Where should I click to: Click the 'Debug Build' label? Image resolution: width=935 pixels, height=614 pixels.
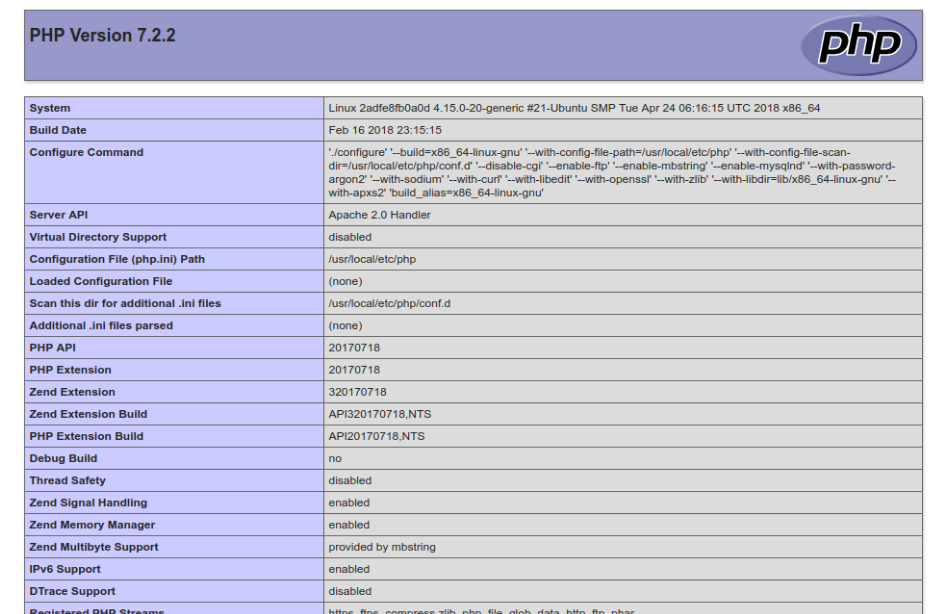(63, 458)
